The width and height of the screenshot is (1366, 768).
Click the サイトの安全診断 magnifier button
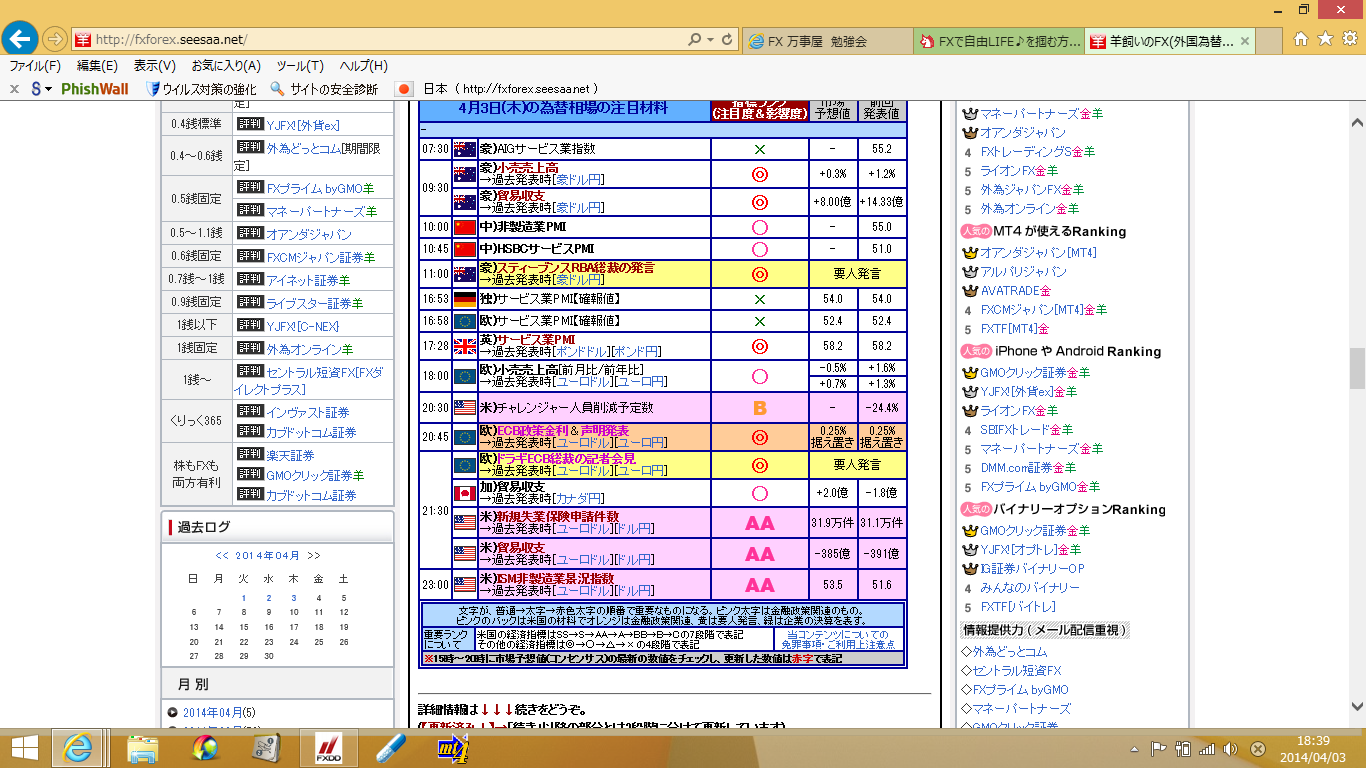tap(325, 89)
